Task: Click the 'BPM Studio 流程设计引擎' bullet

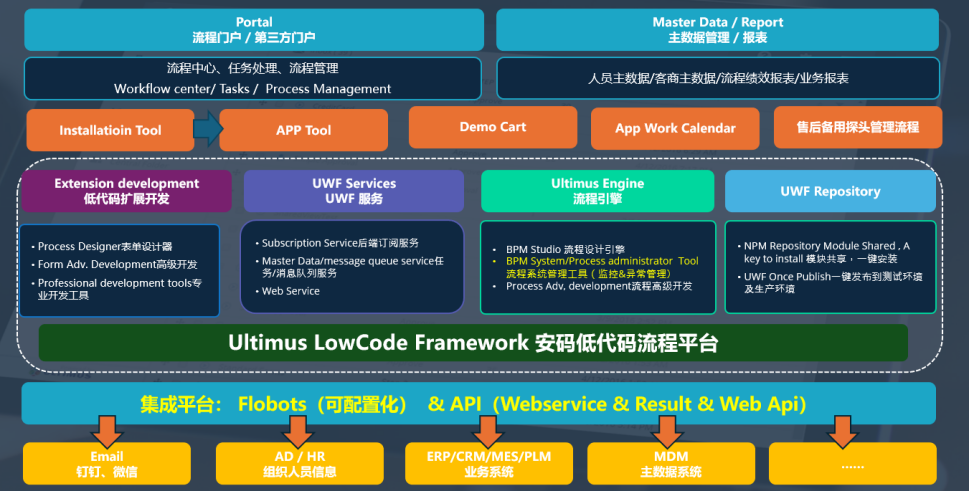Action: (x=559, y=249)
